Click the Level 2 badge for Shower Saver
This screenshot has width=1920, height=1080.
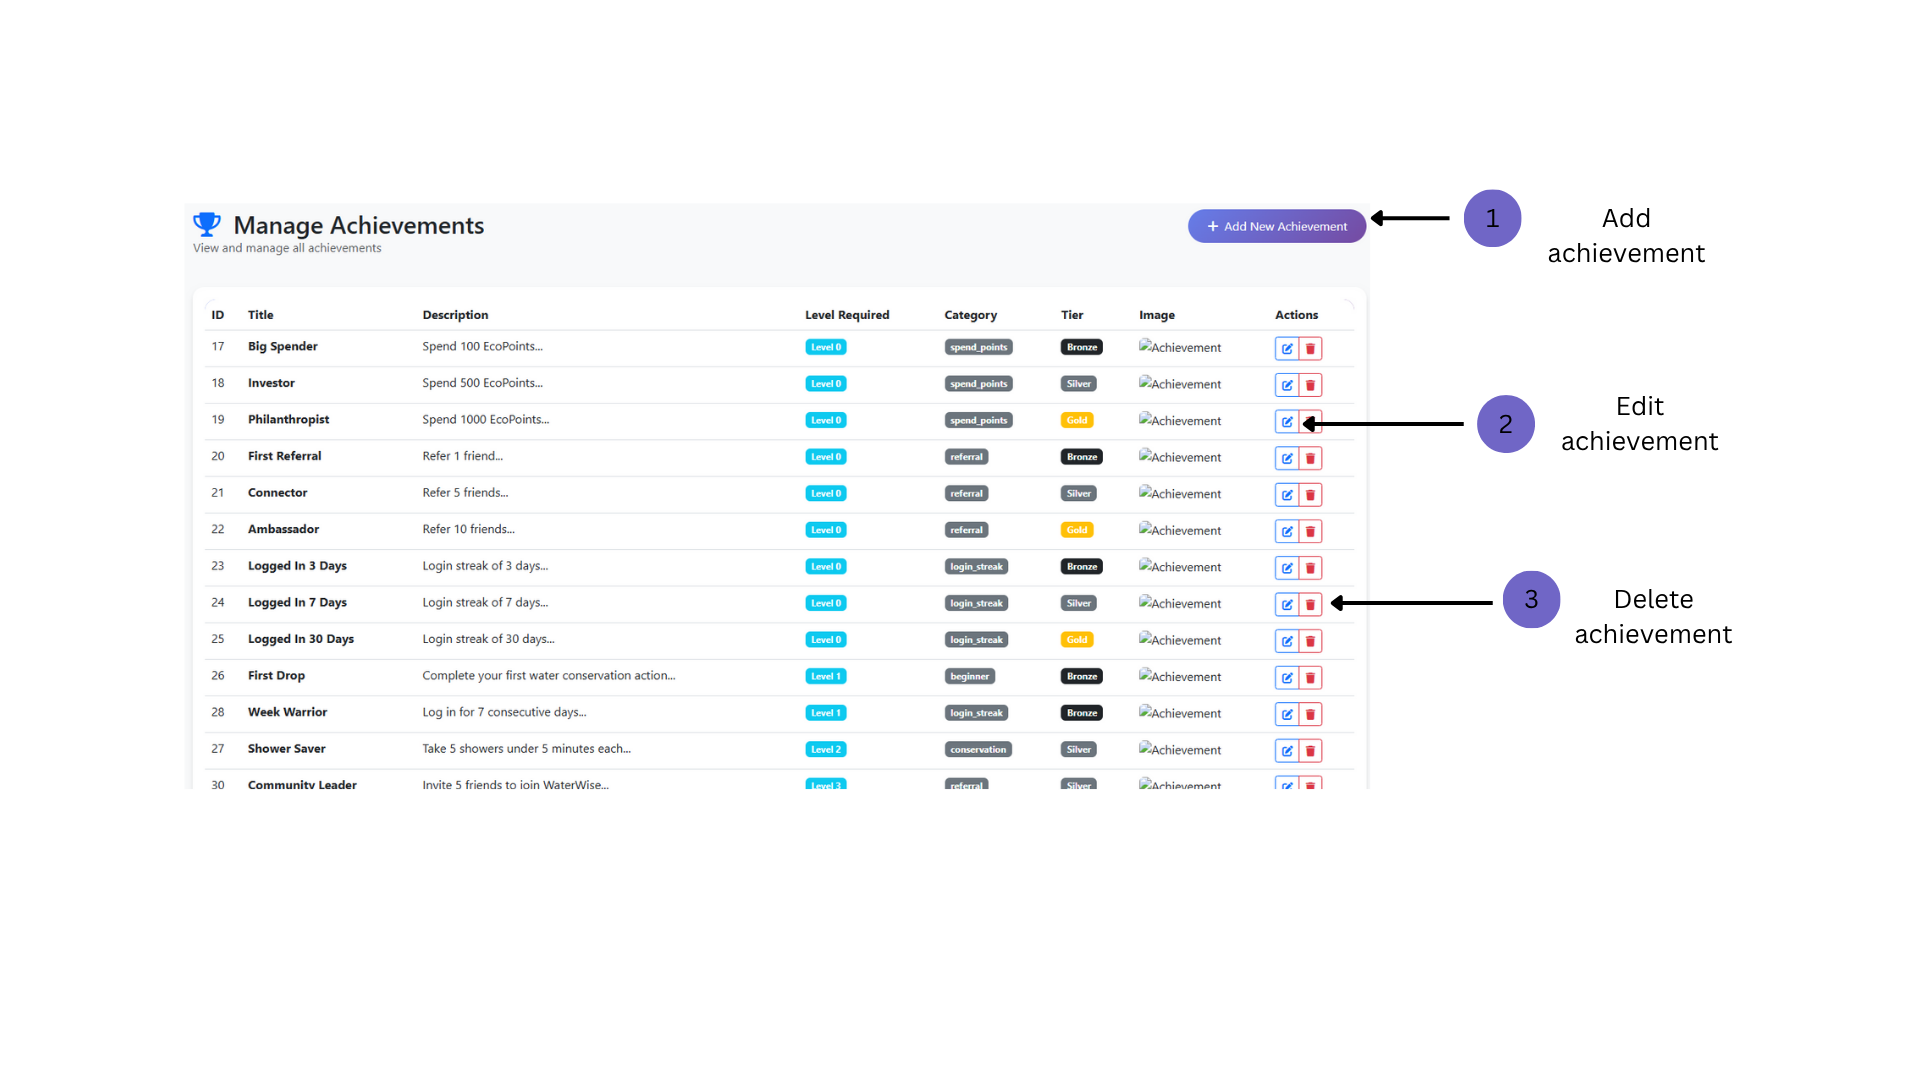pyautogui.click(x=826, y=749)
